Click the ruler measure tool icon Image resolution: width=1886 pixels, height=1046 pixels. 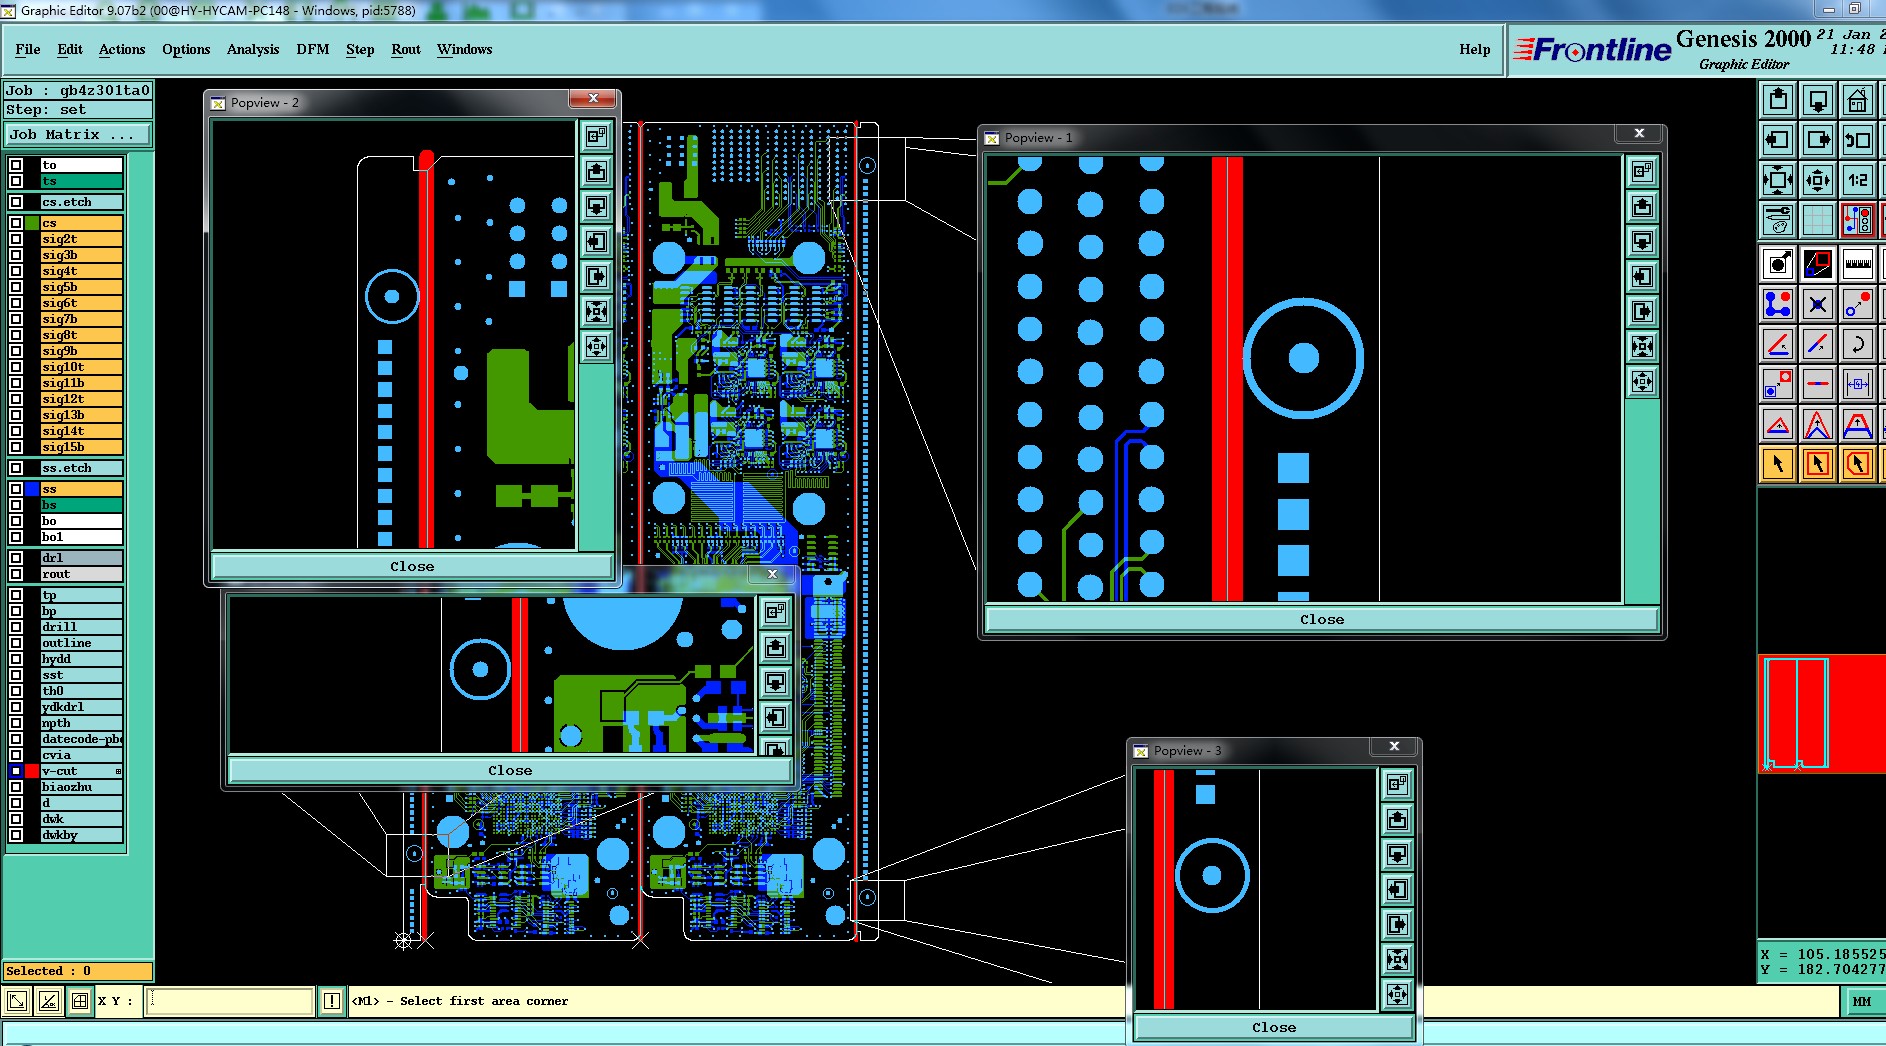(1857, 264)
